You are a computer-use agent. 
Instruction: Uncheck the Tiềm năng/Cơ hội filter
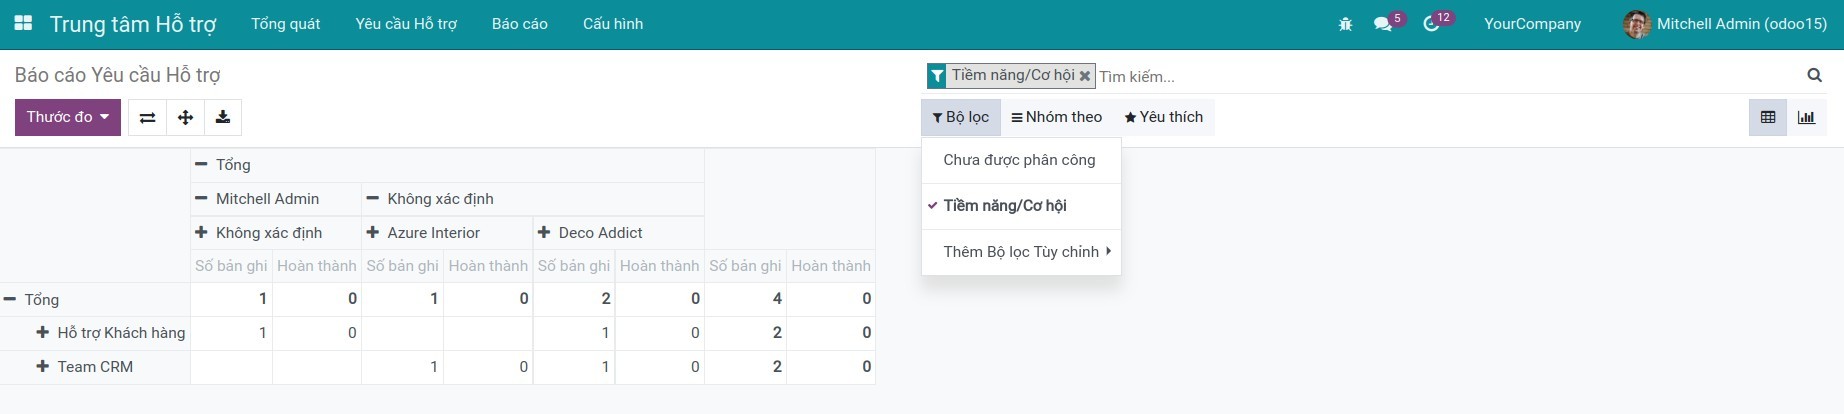1004,206
